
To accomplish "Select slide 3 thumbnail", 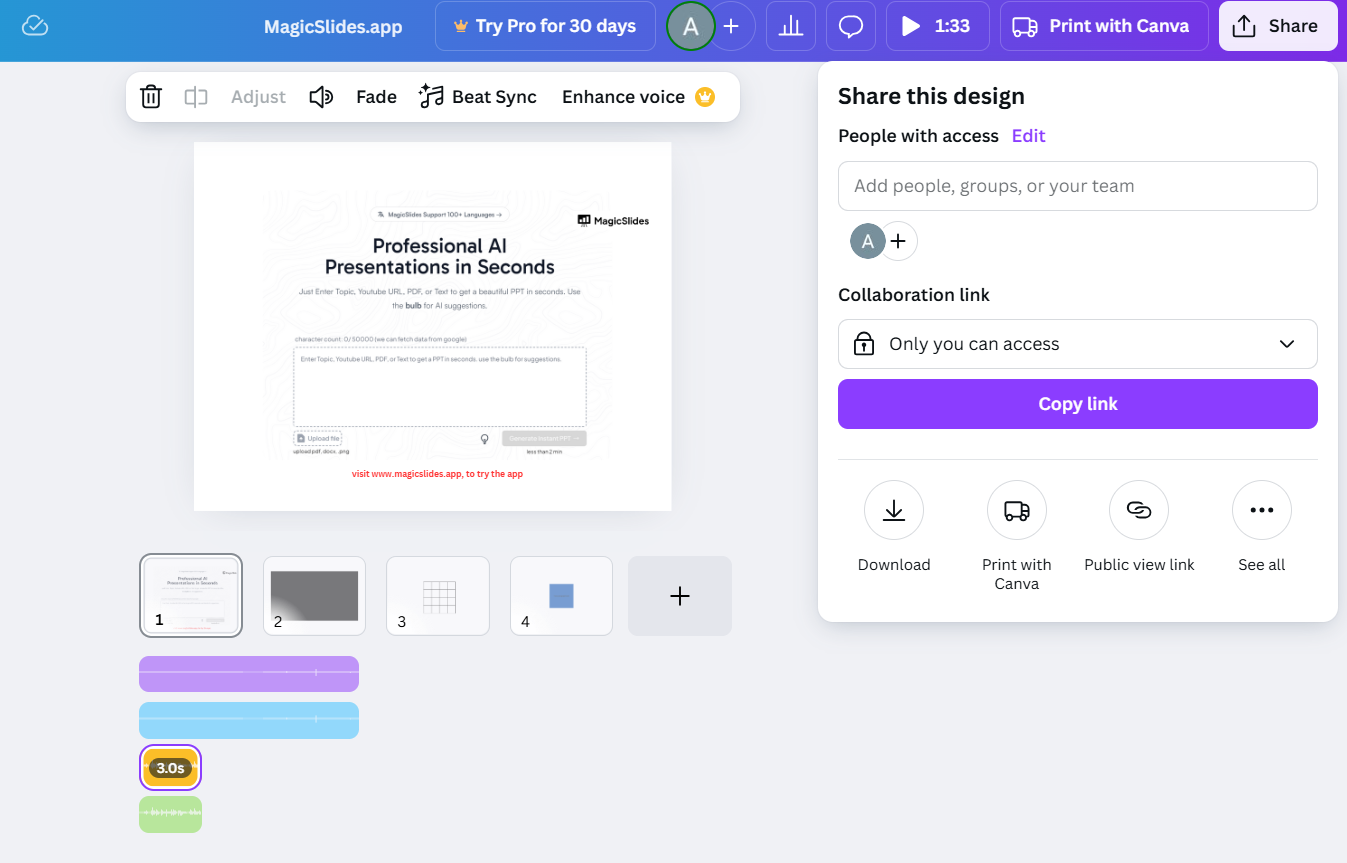I will click(438, 595).
